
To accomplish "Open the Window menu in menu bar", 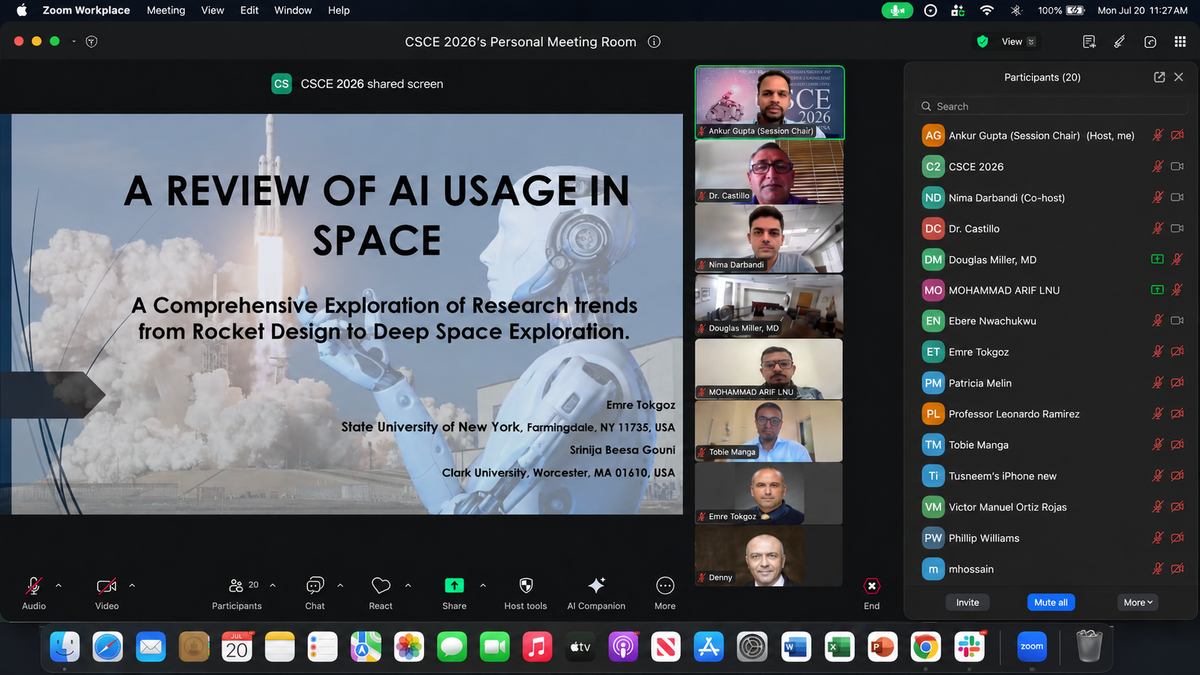I will click(x=293, y=10).
